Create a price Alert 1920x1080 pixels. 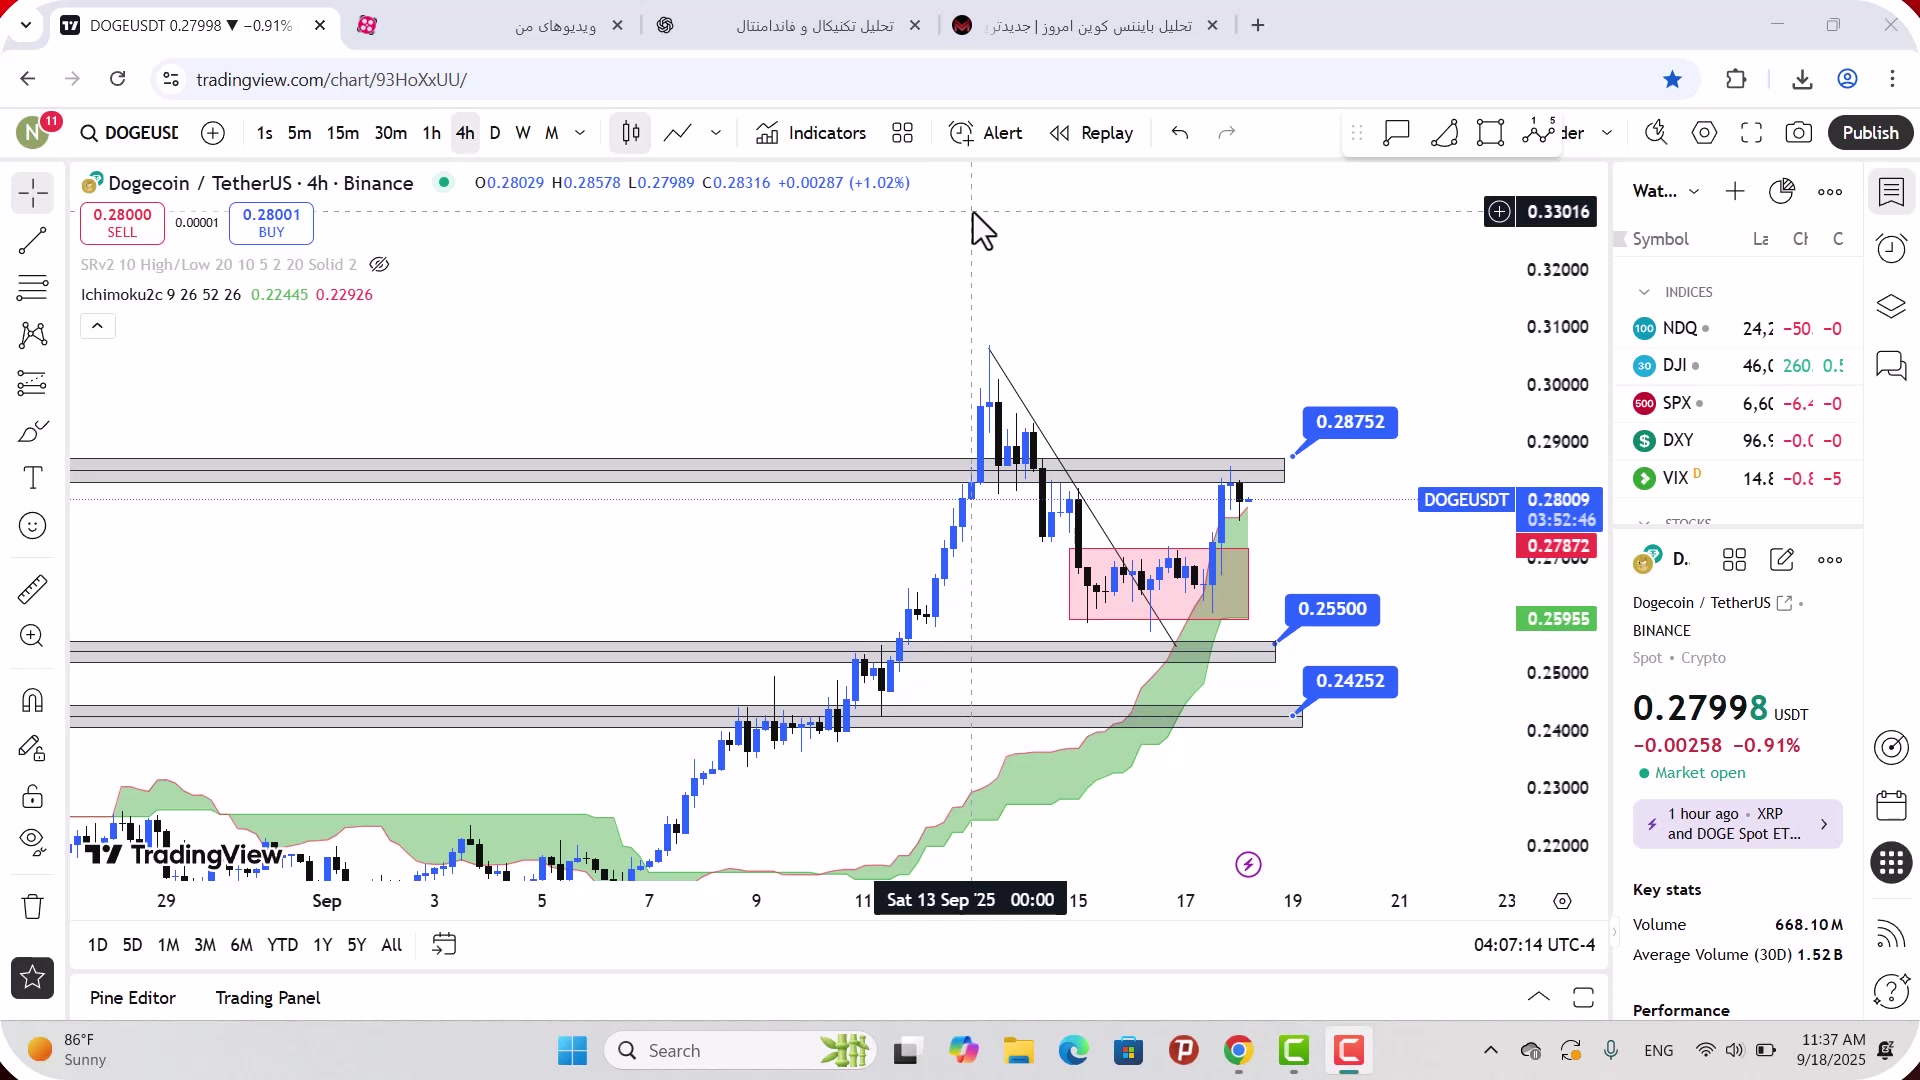[x=985, y=133]
